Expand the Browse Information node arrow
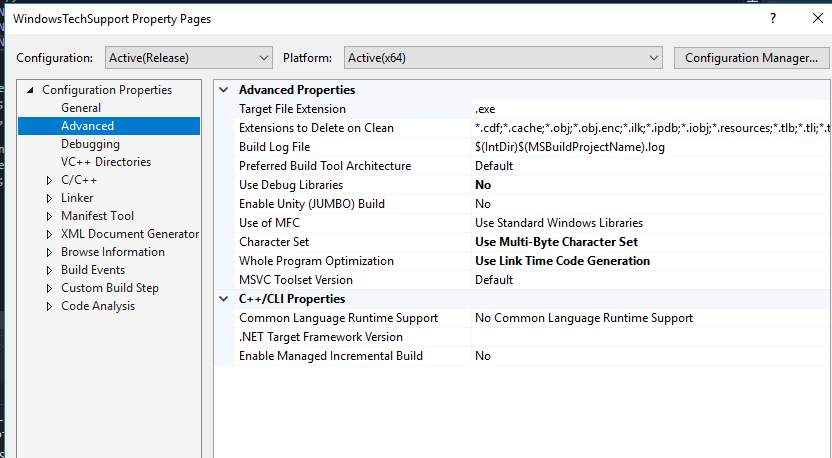Viewport: 832px width, 458px height. tap(49, 253)
